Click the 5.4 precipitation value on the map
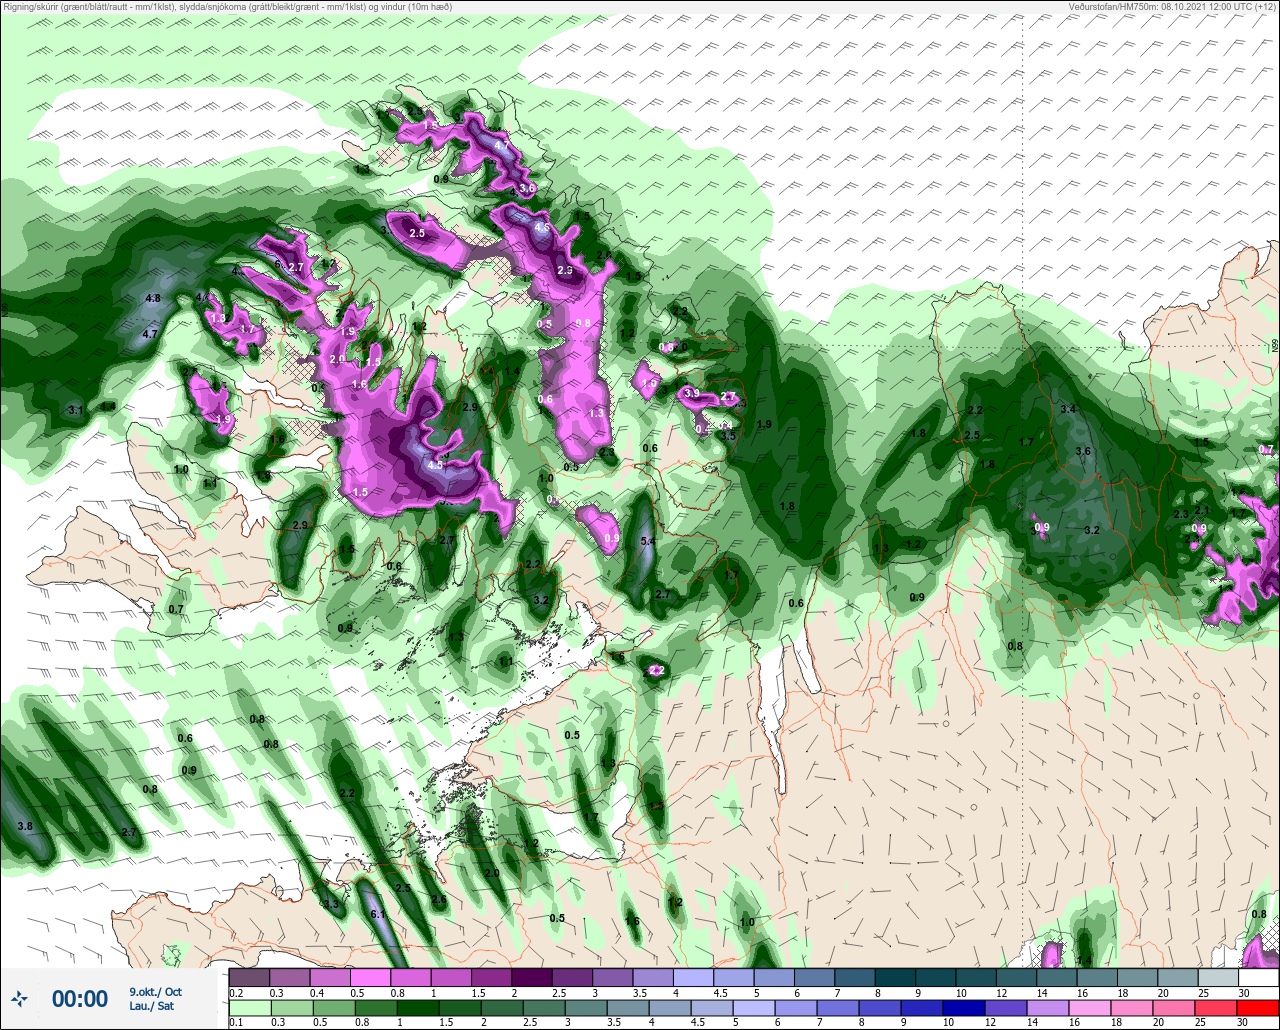The height and width of the screenshot is (1030, 1280). coord(648,541)
